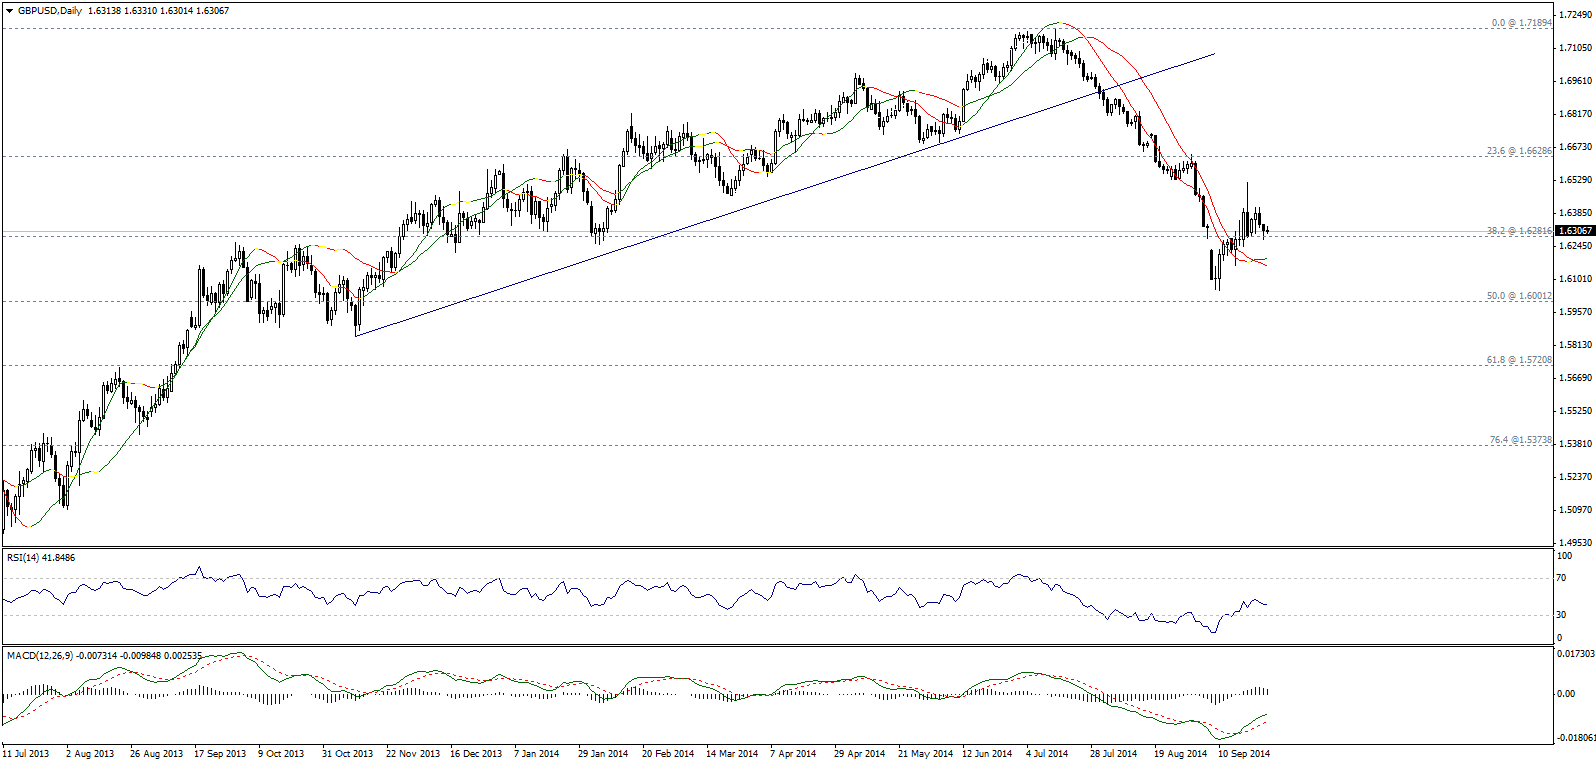Click the 31 Oct 2013 date label
Screen dimensions: 1596x762
347,754
